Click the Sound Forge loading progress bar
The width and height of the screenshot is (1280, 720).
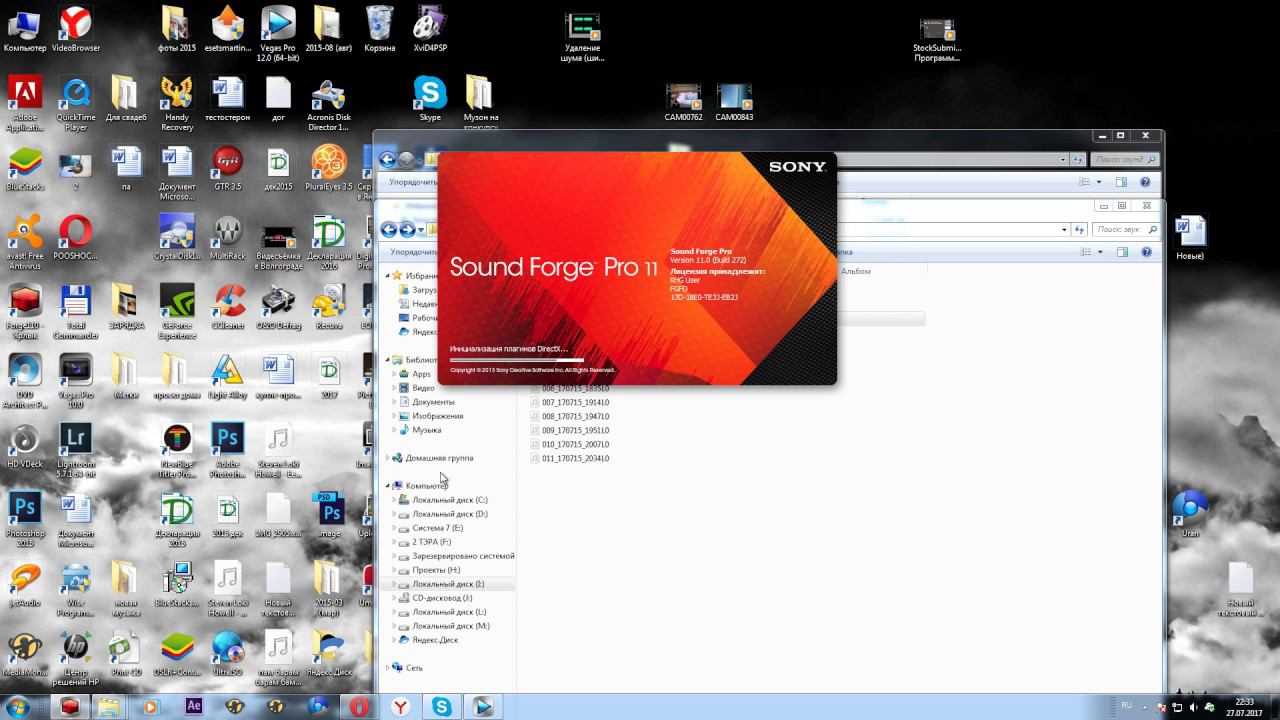tap(517, 360)
